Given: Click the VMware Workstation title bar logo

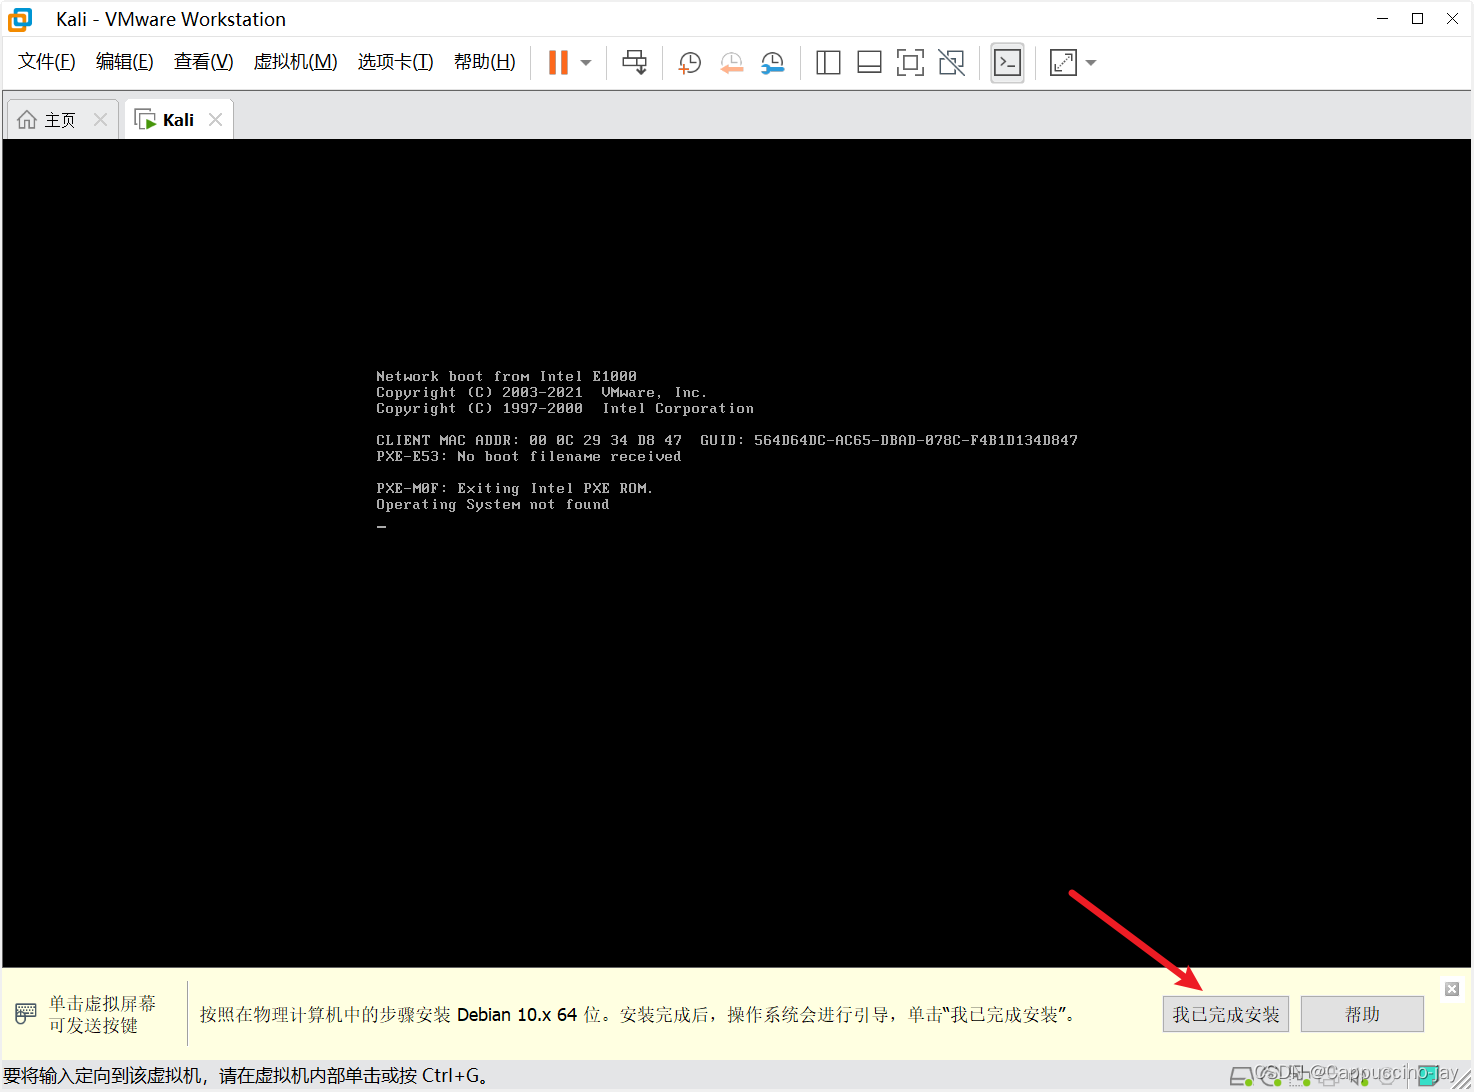Looking at the screenshot, I should pos(20,19).
